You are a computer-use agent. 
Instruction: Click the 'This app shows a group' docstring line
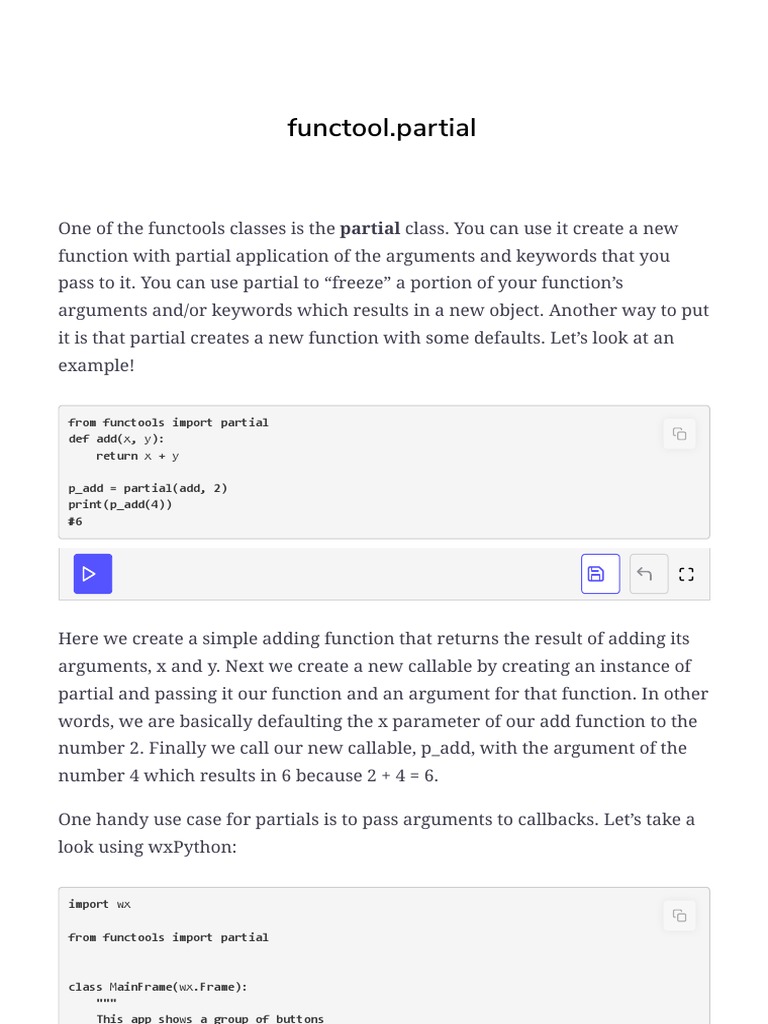[x=210, y=1018]
